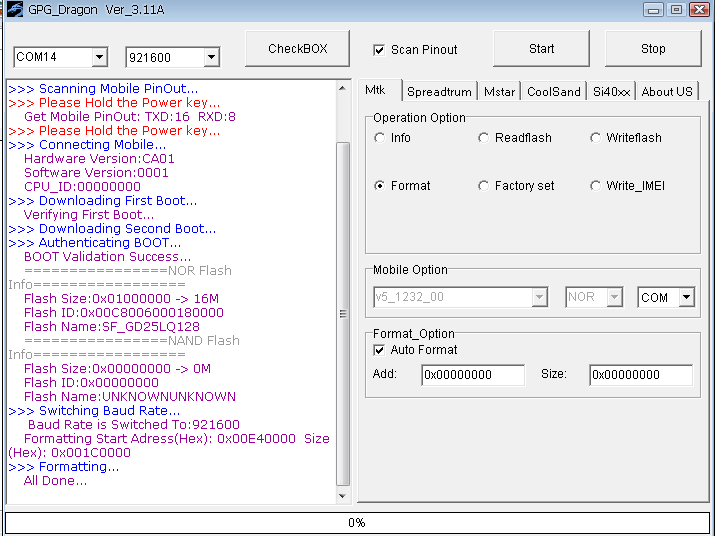
Task: Pick the Factory set option
Action: coord(484,186)
